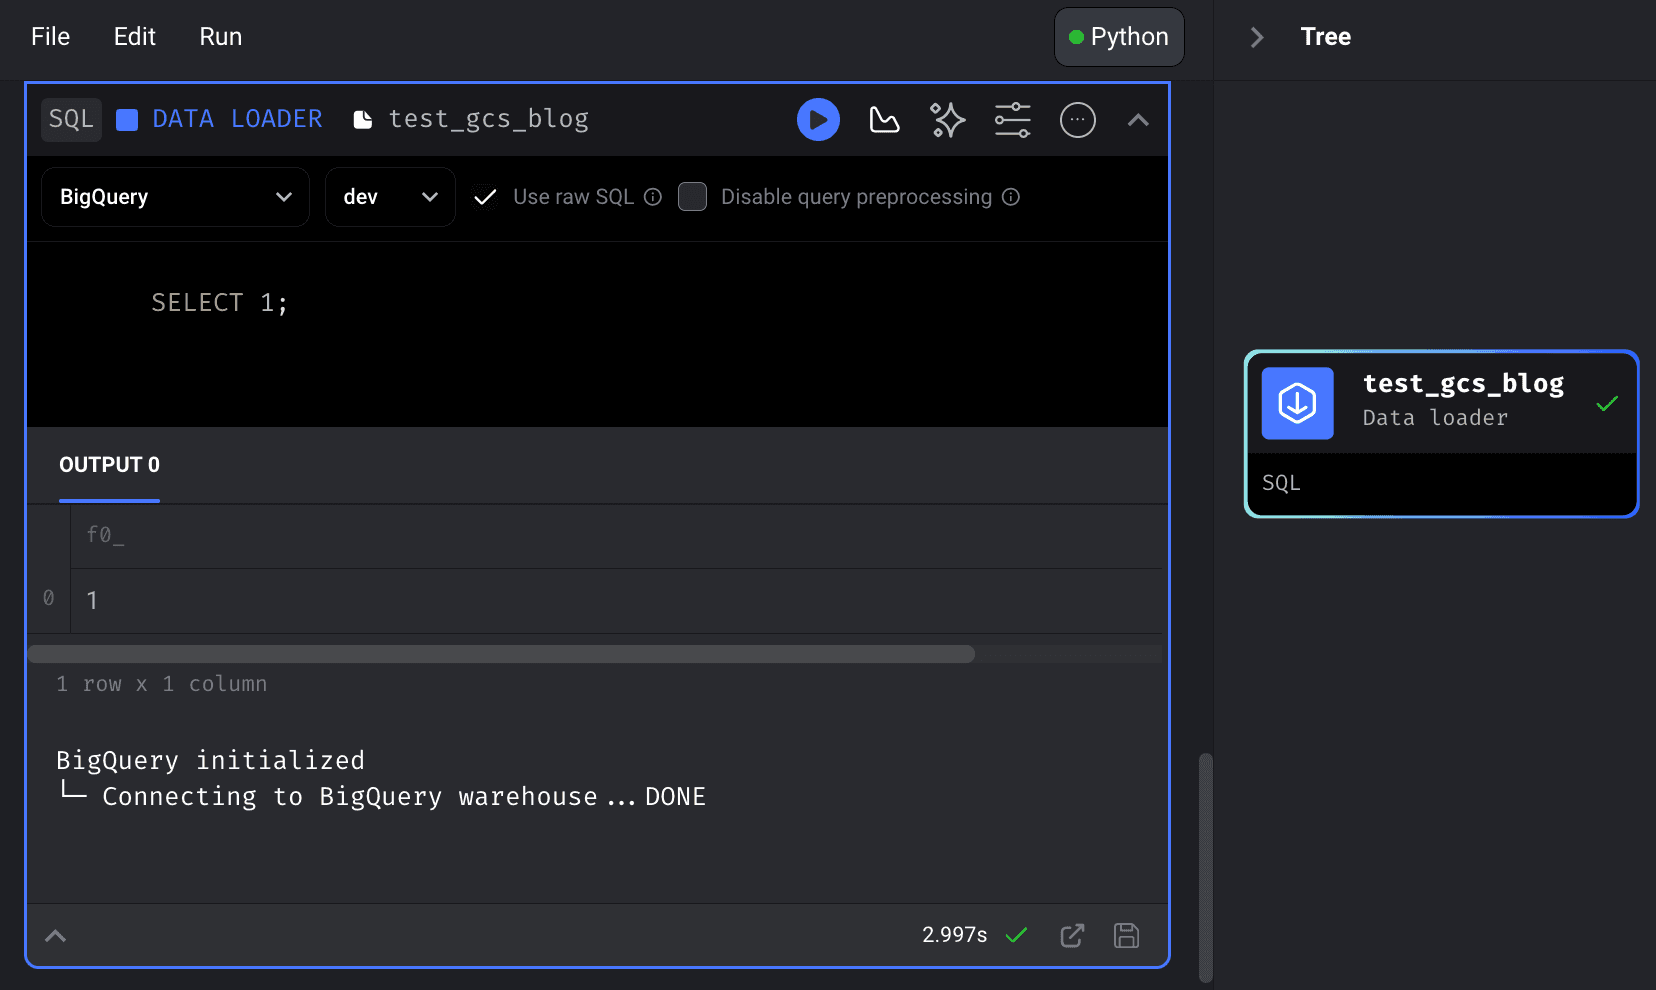Screen dimensions: 1656x990
Task: Click the green checkmark on tree node
Action: pyautogui.click(x=1607, y=404)
